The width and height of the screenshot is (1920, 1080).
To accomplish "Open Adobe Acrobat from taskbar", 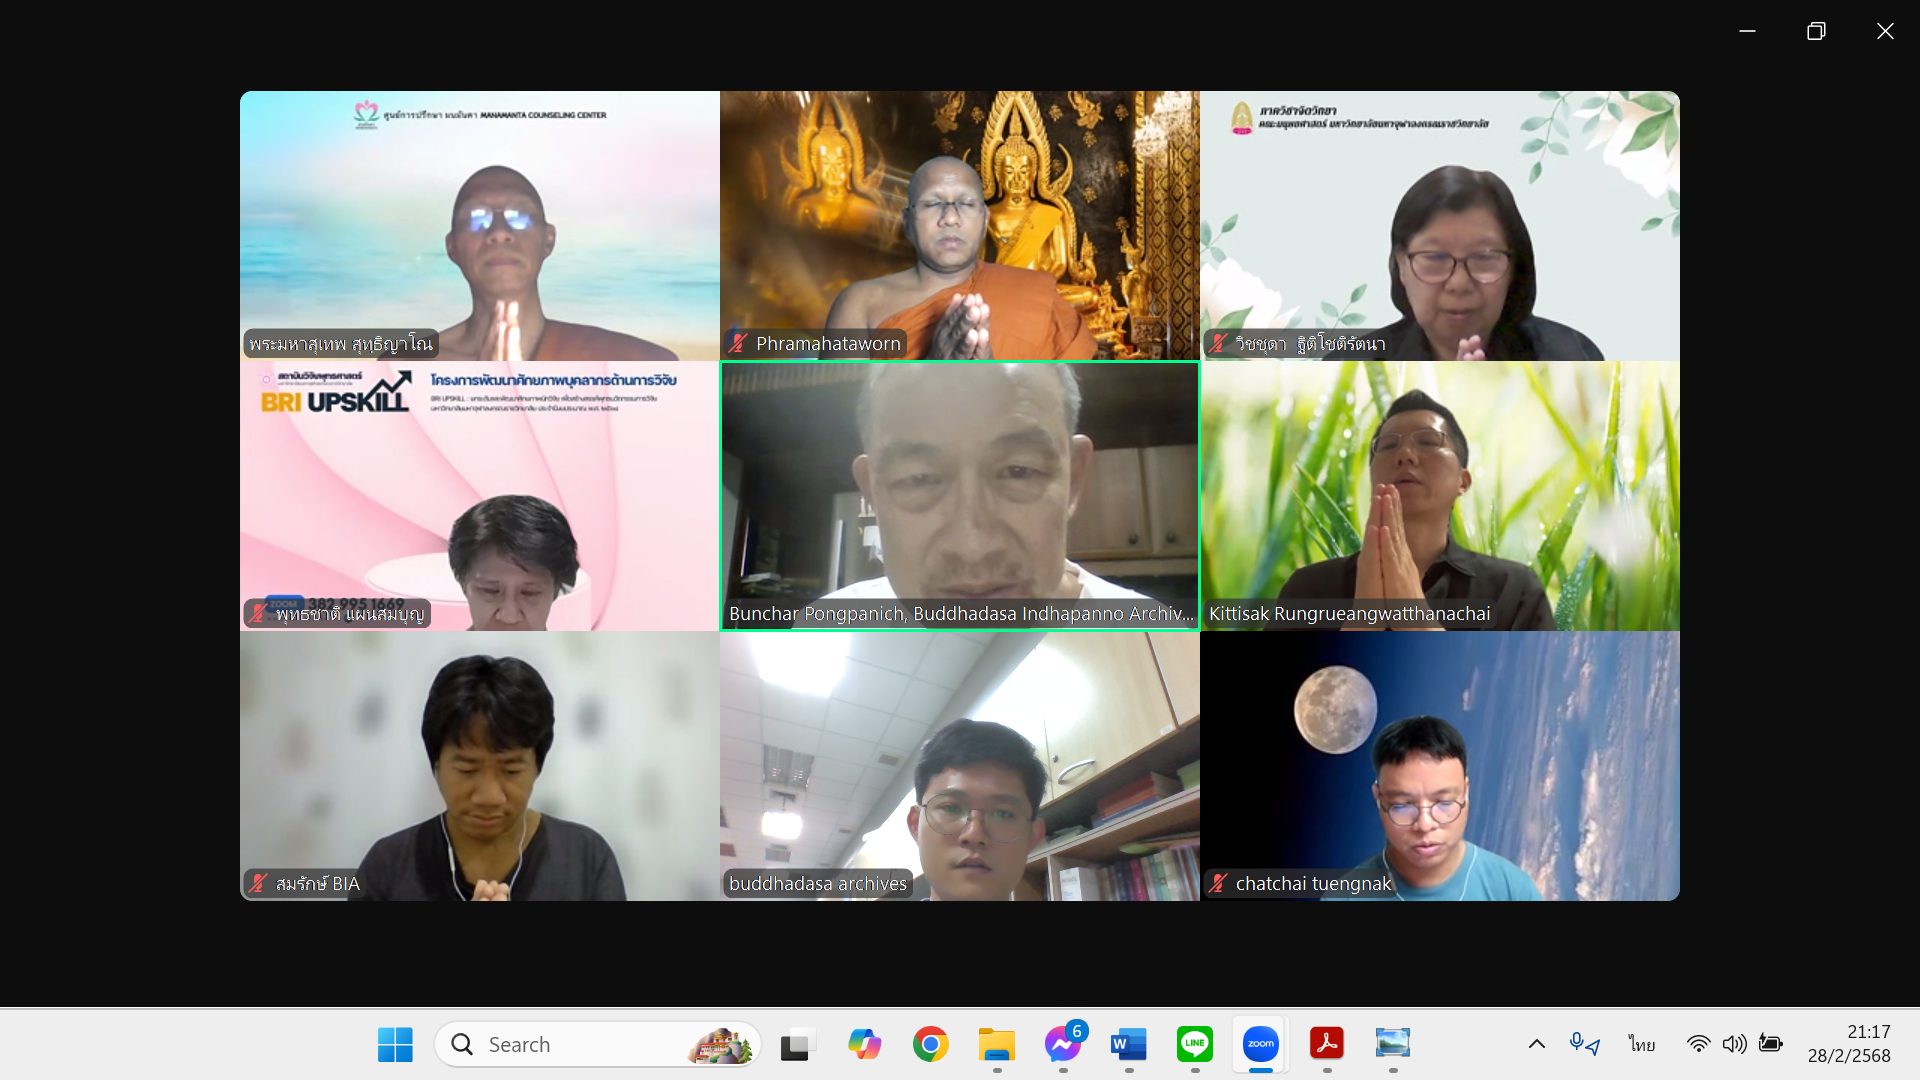I will pos(1326,1044).
